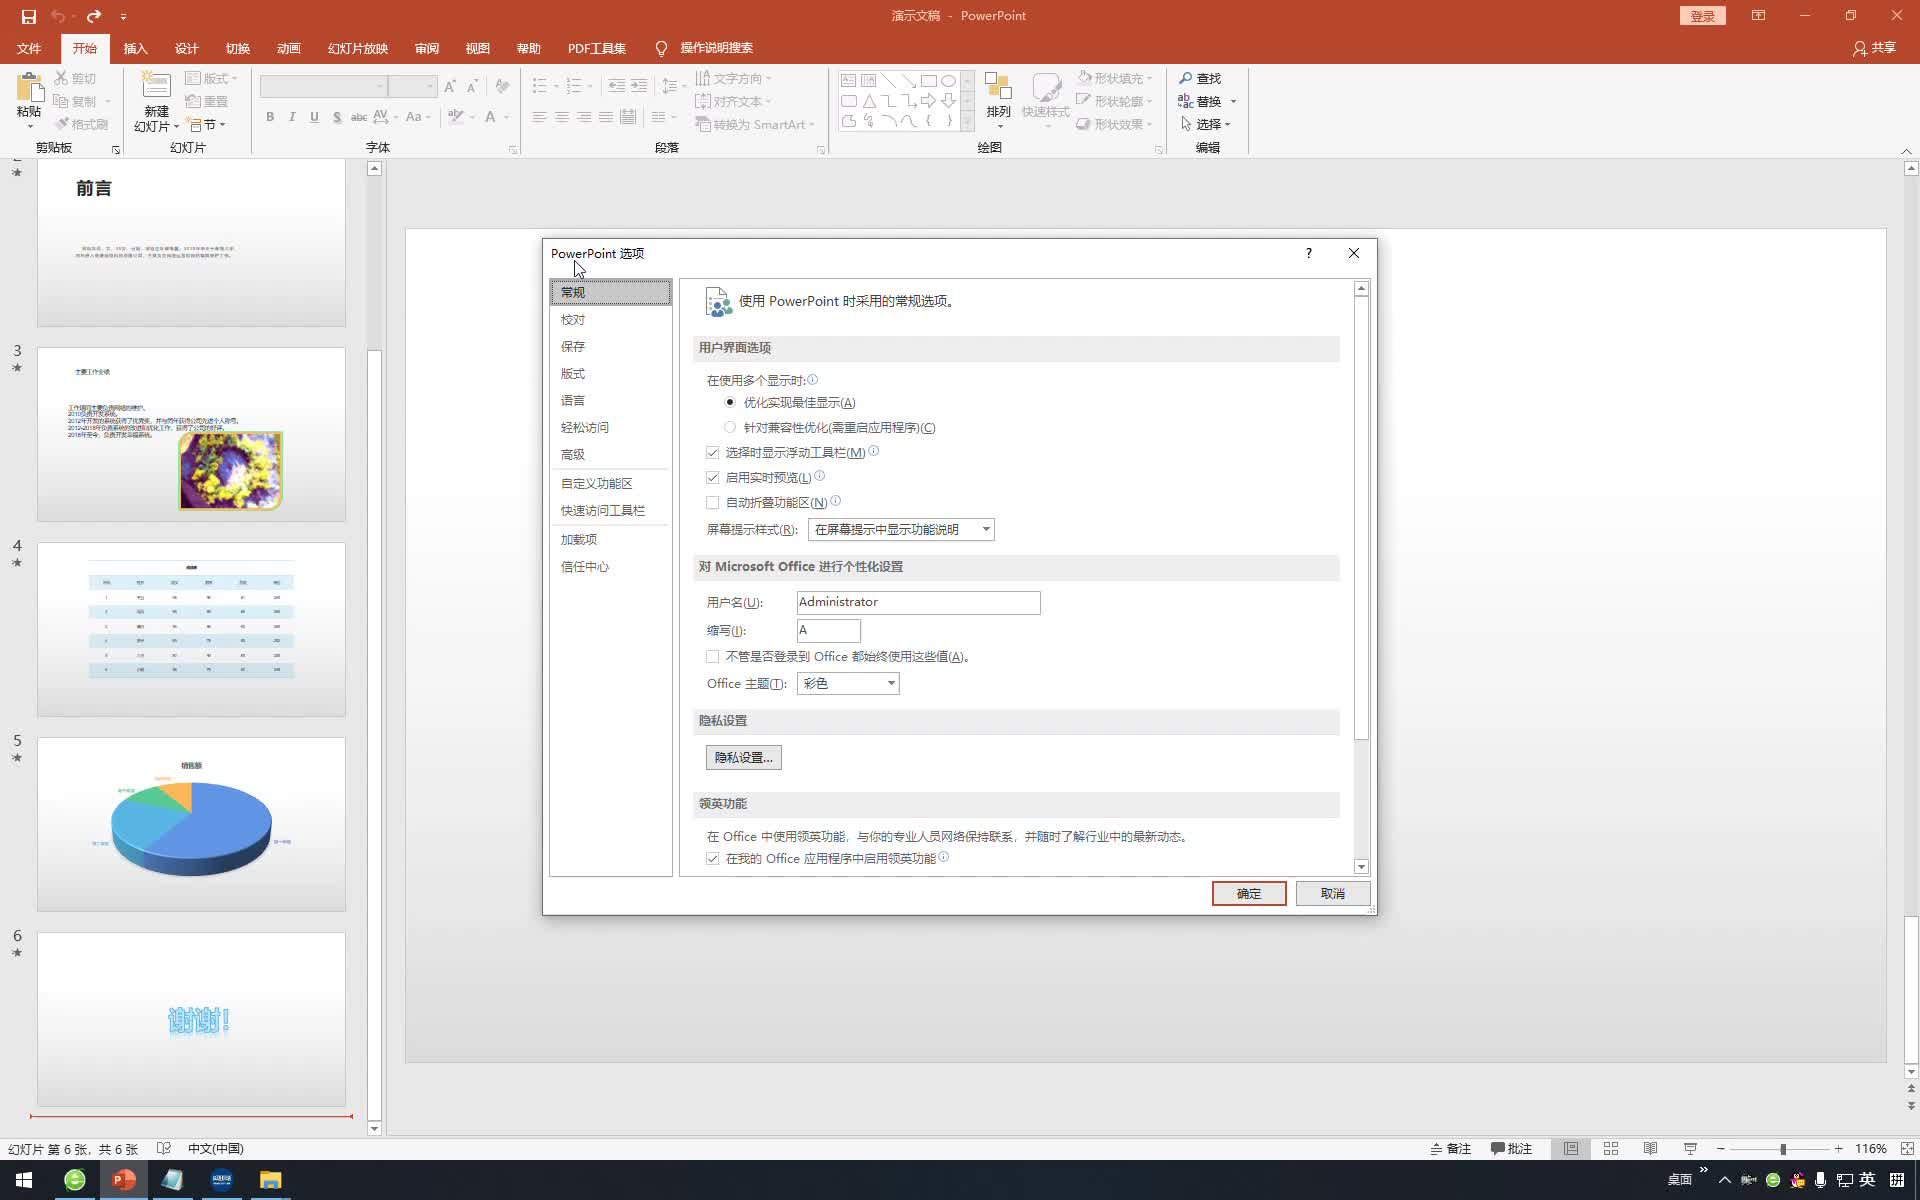This screenshot has height=1200, width=1920.
Task: Click the 共享 share button
Action: [x=1874, y=48]
